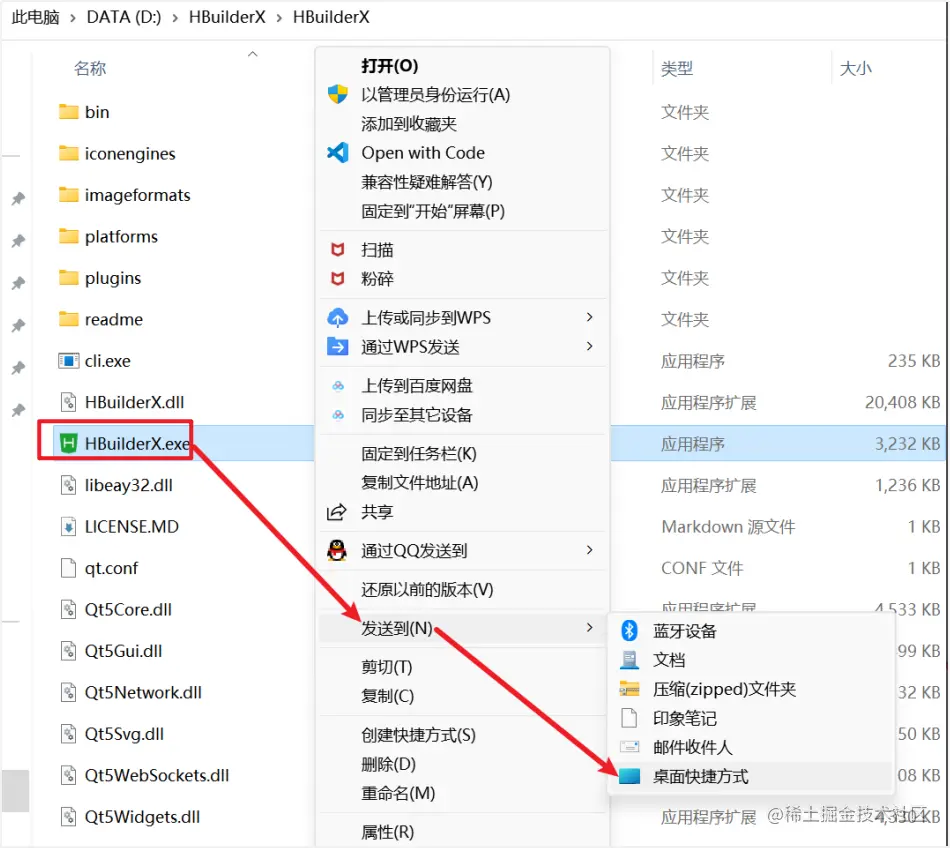Viewport: 951px width, 848px height.
Task: Select 还原以前的版本(V)
Action: point(428,589)
